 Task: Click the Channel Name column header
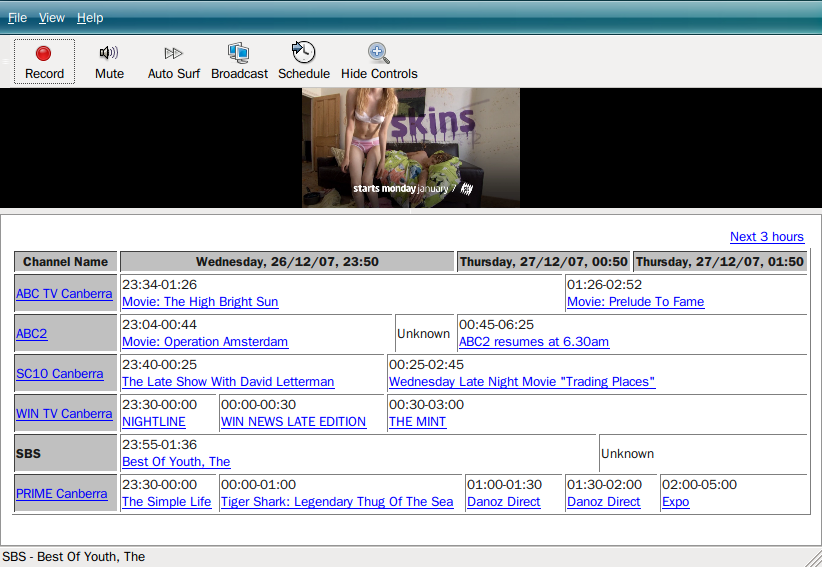[66, 261]
